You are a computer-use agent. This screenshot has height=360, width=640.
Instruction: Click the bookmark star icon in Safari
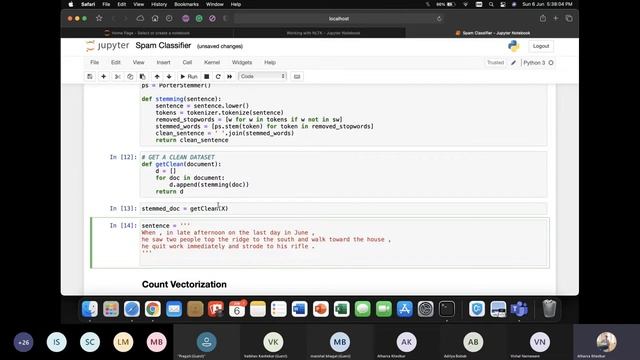[x=99, y=18]
